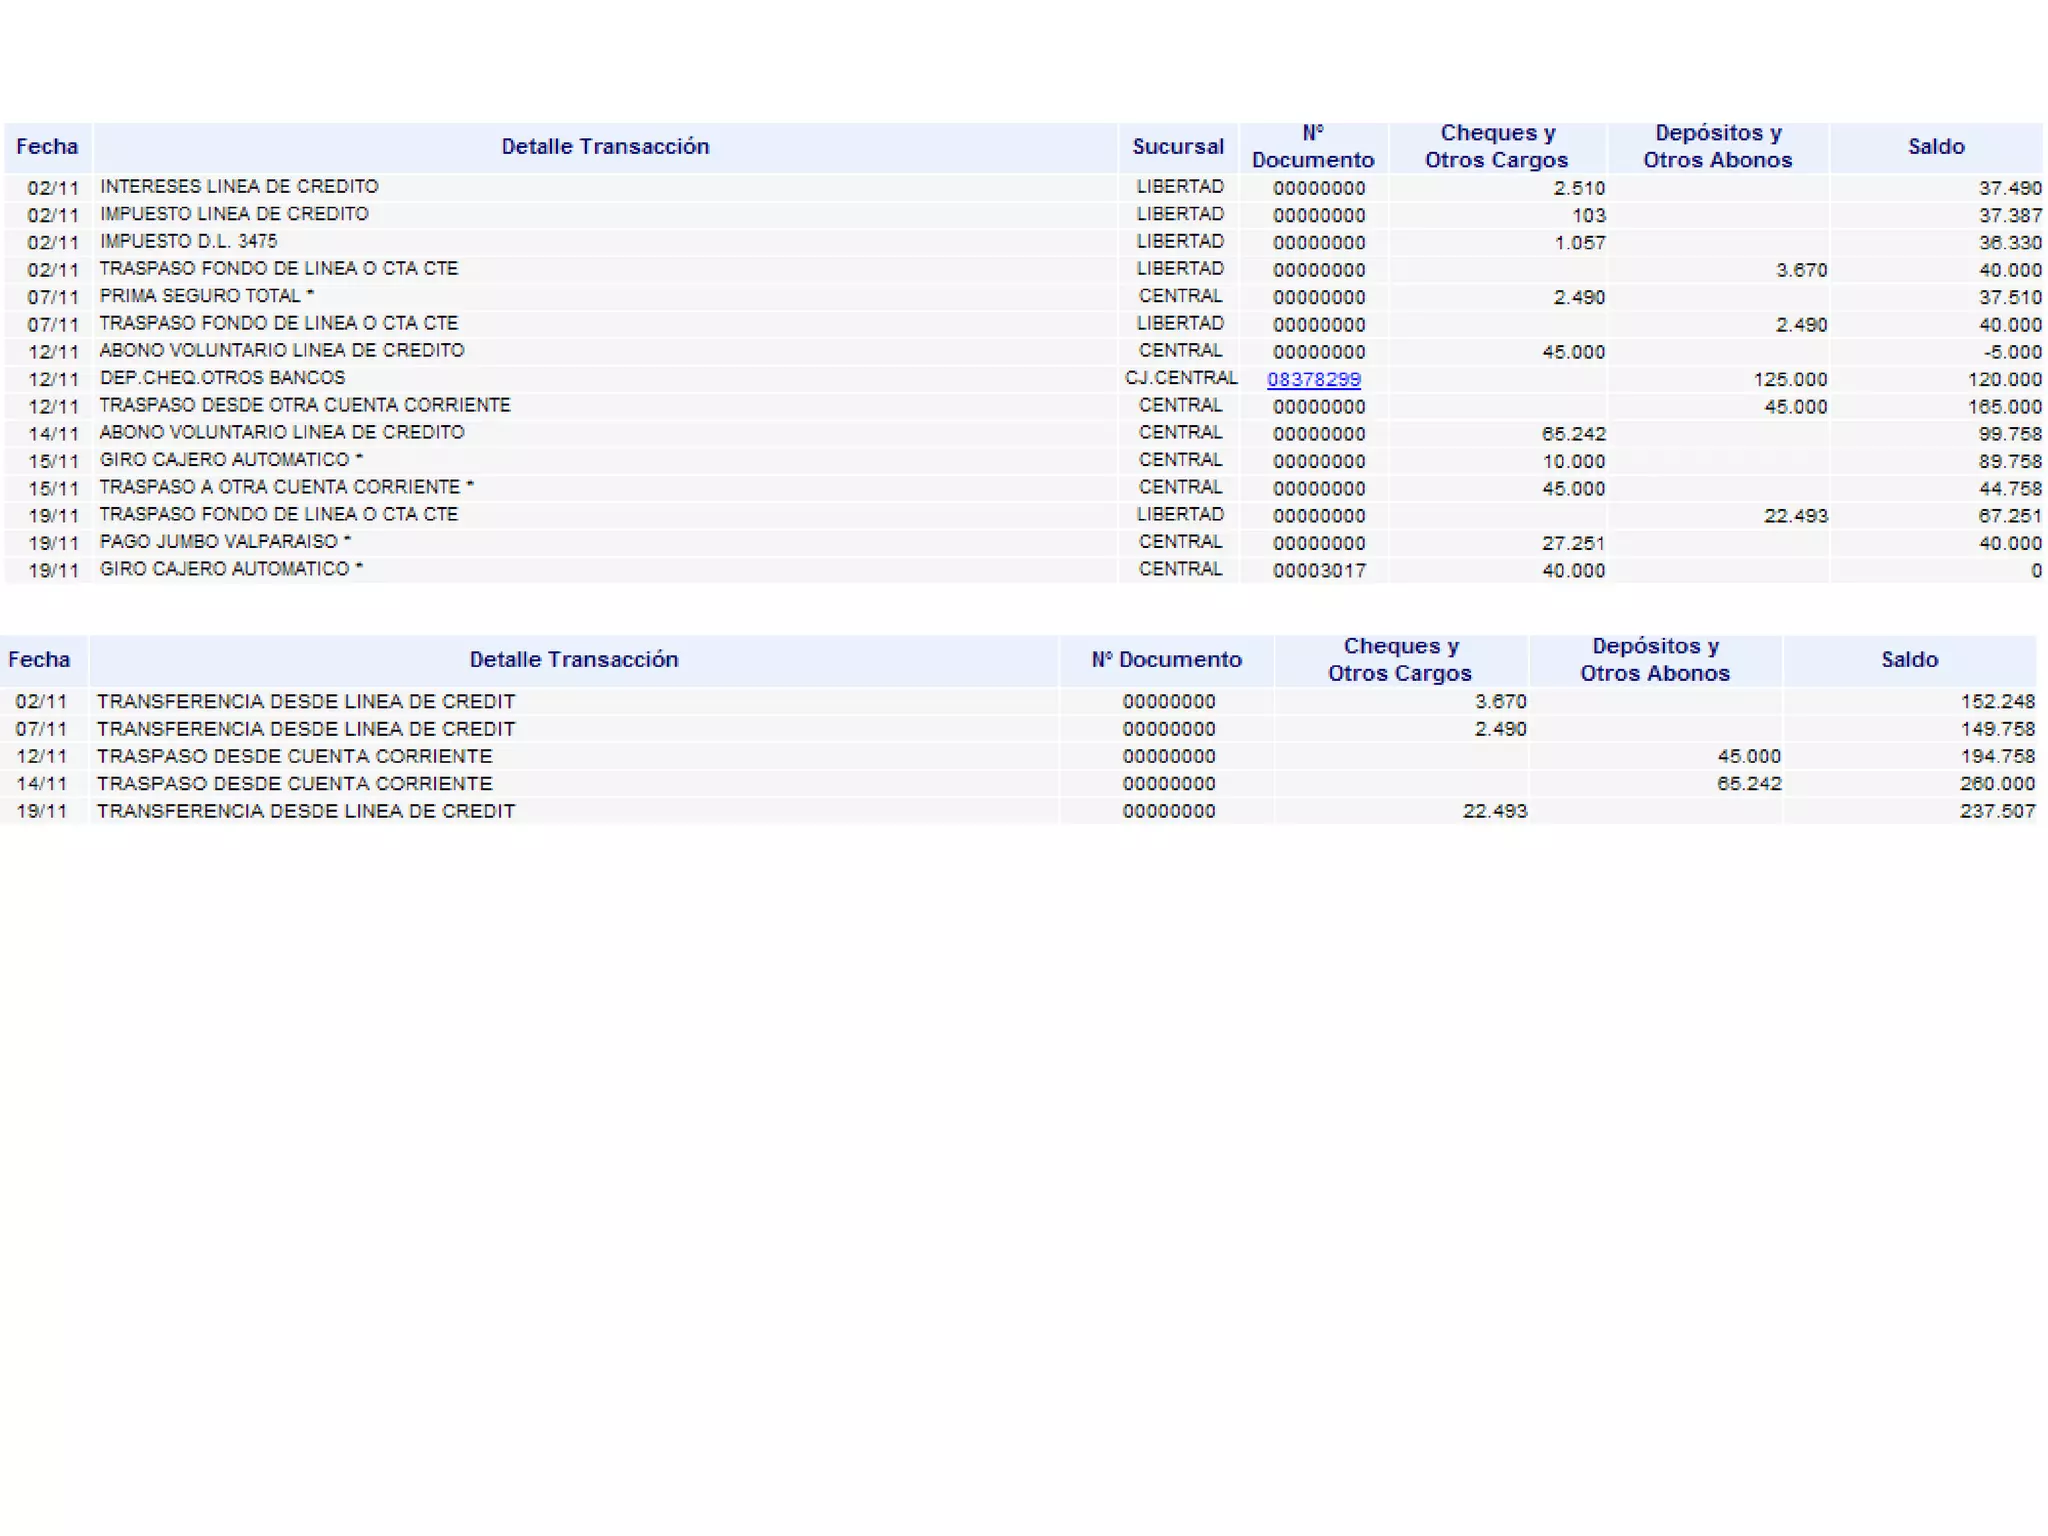
Task: Select INTERESES LINEA DE CREDITO row
Action: (x=239, y=187)
